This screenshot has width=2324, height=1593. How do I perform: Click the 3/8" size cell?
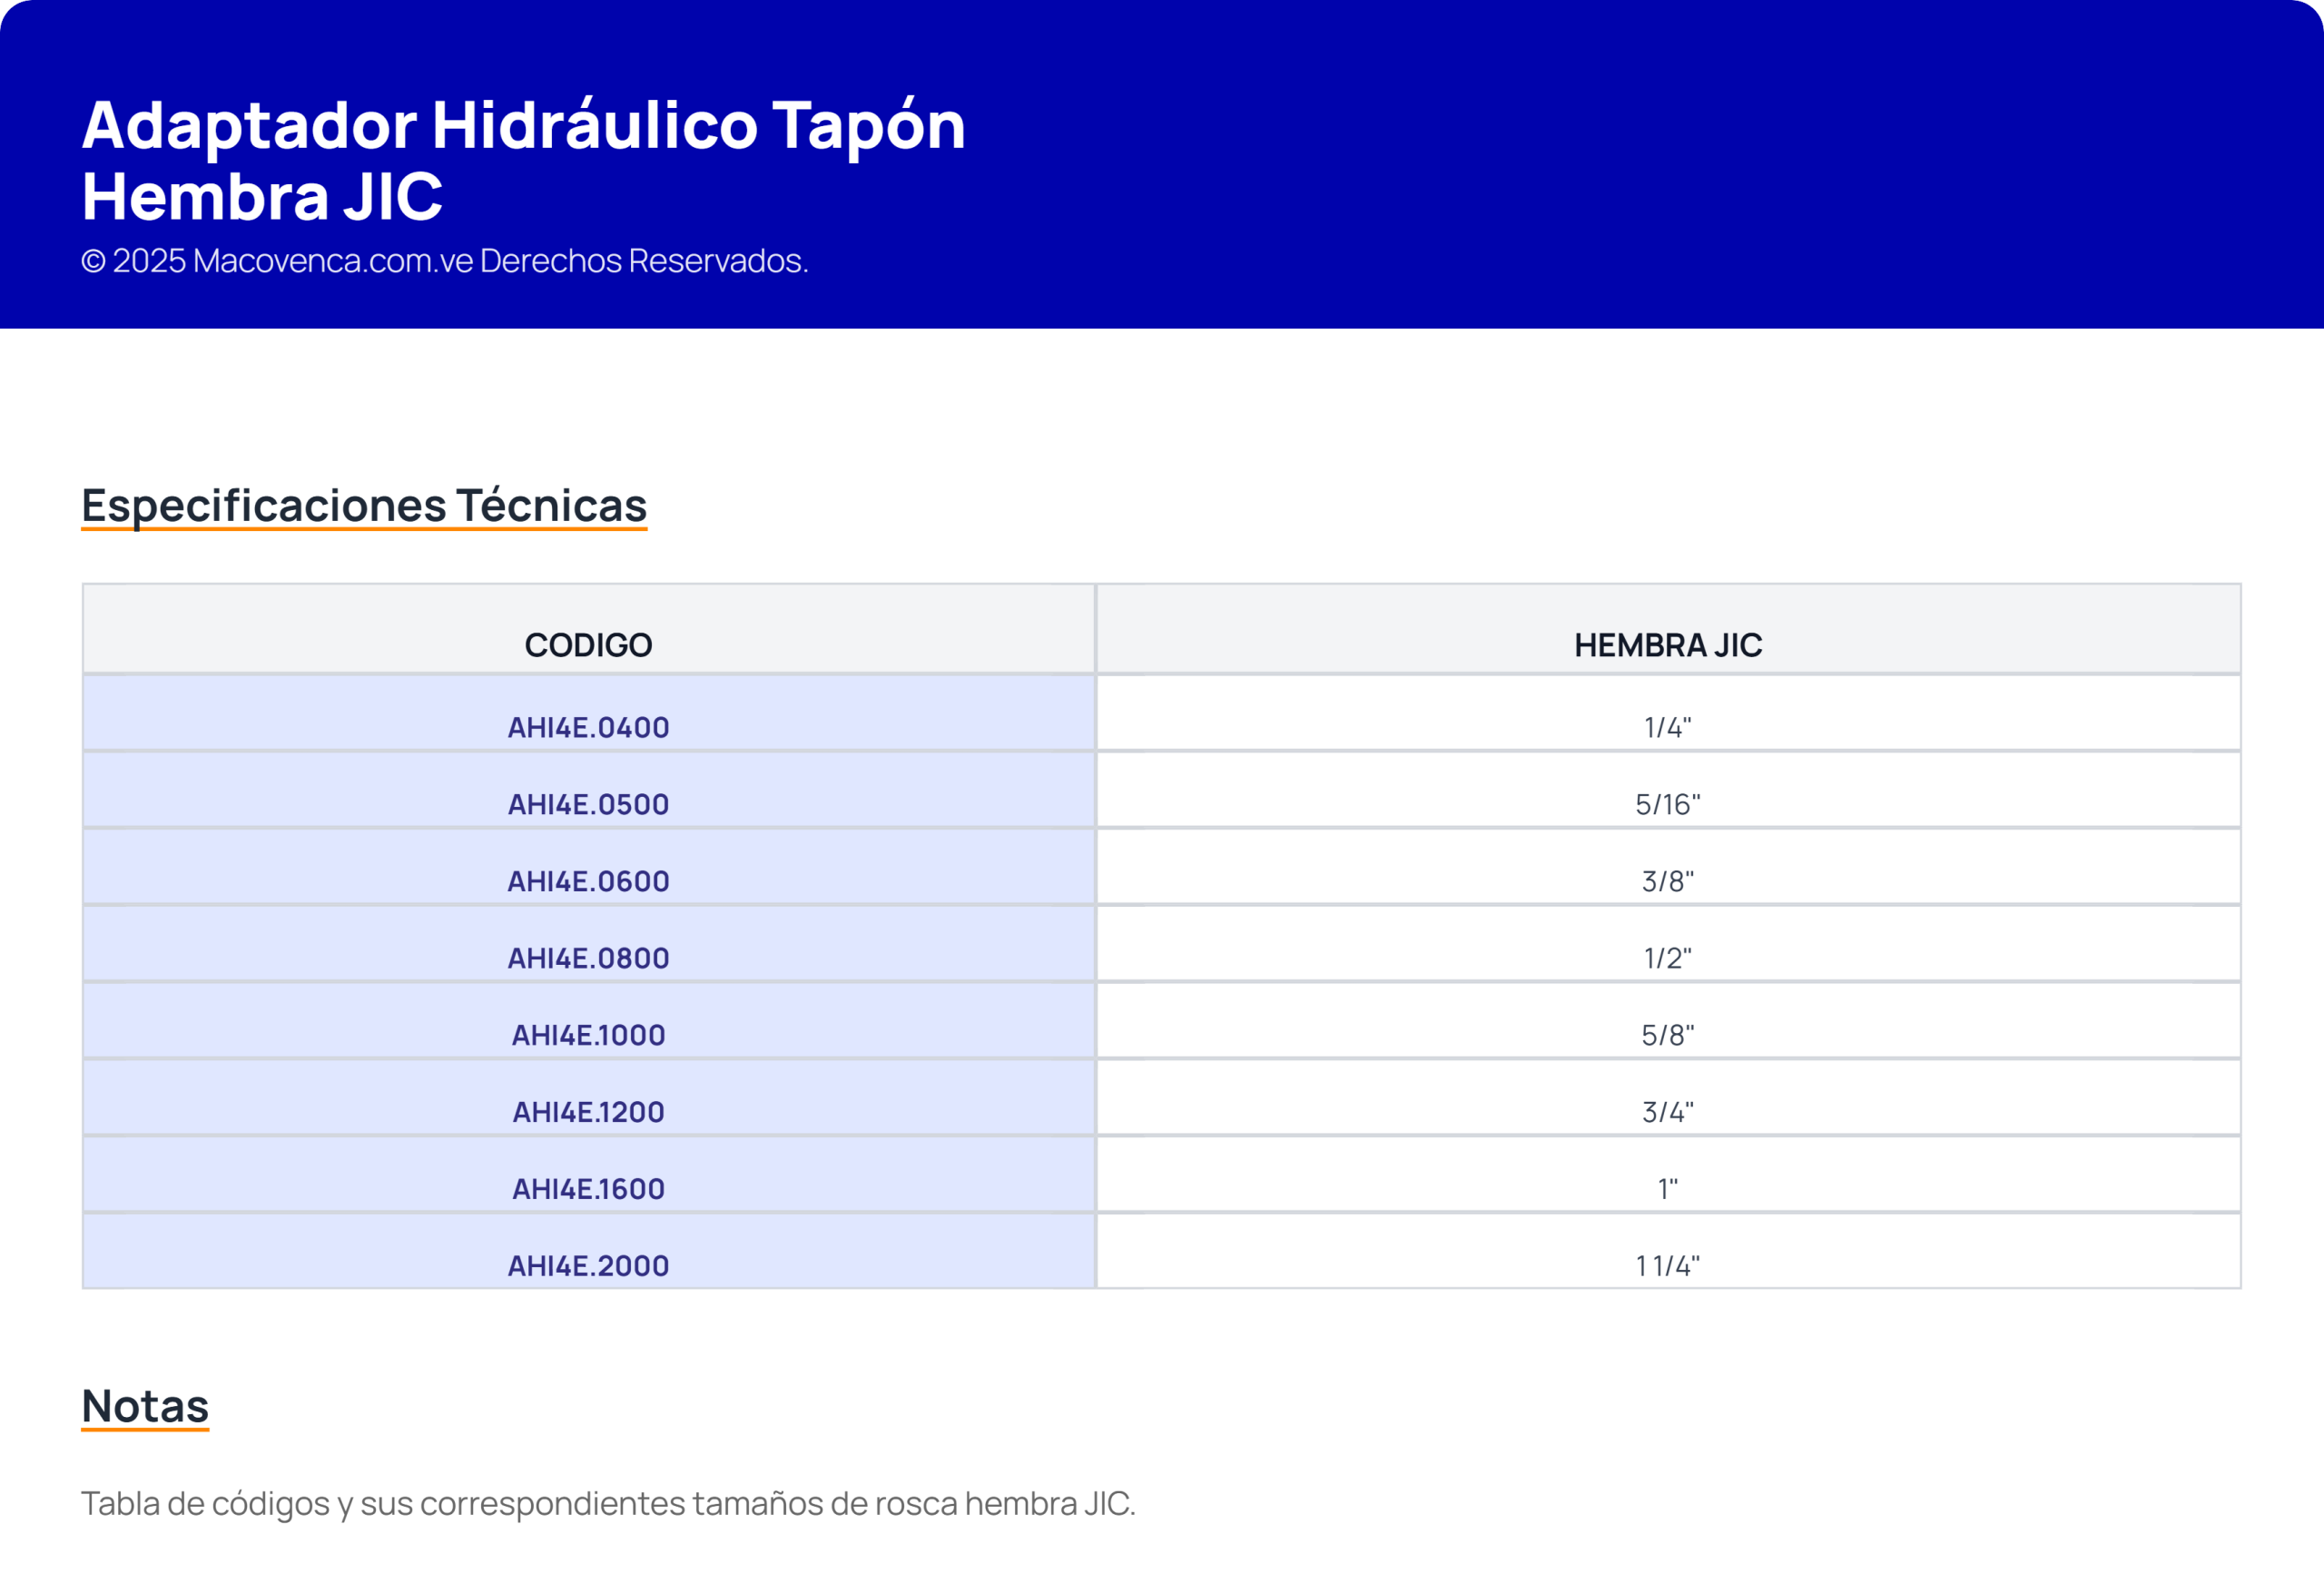tap(1667, 881)
